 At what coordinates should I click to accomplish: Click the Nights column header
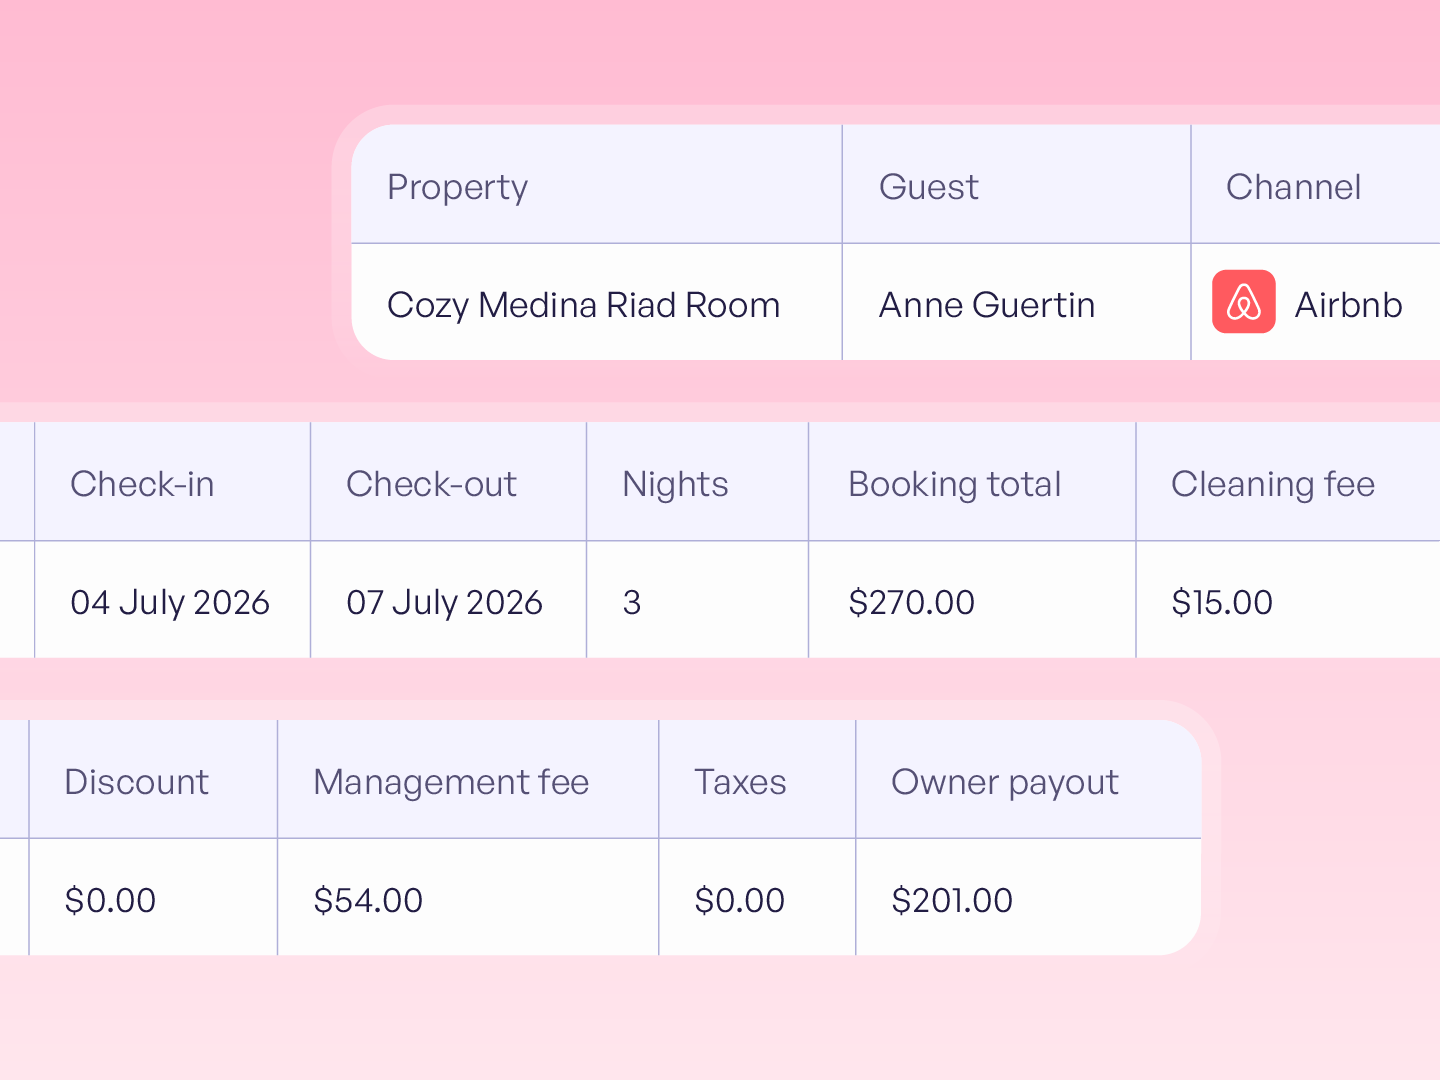click(x=675, y=485)
